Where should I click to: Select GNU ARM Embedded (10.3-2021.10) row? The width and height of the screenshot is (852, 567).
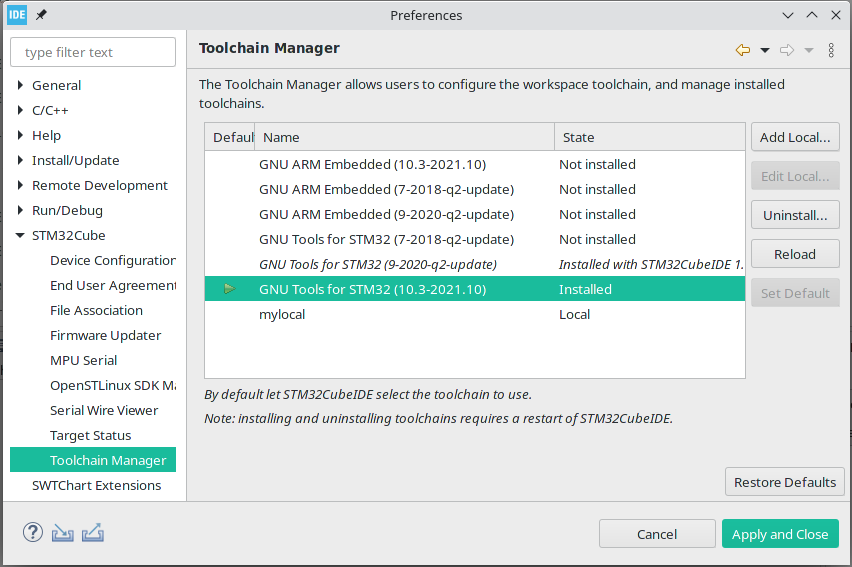click(x=475, y=164)
